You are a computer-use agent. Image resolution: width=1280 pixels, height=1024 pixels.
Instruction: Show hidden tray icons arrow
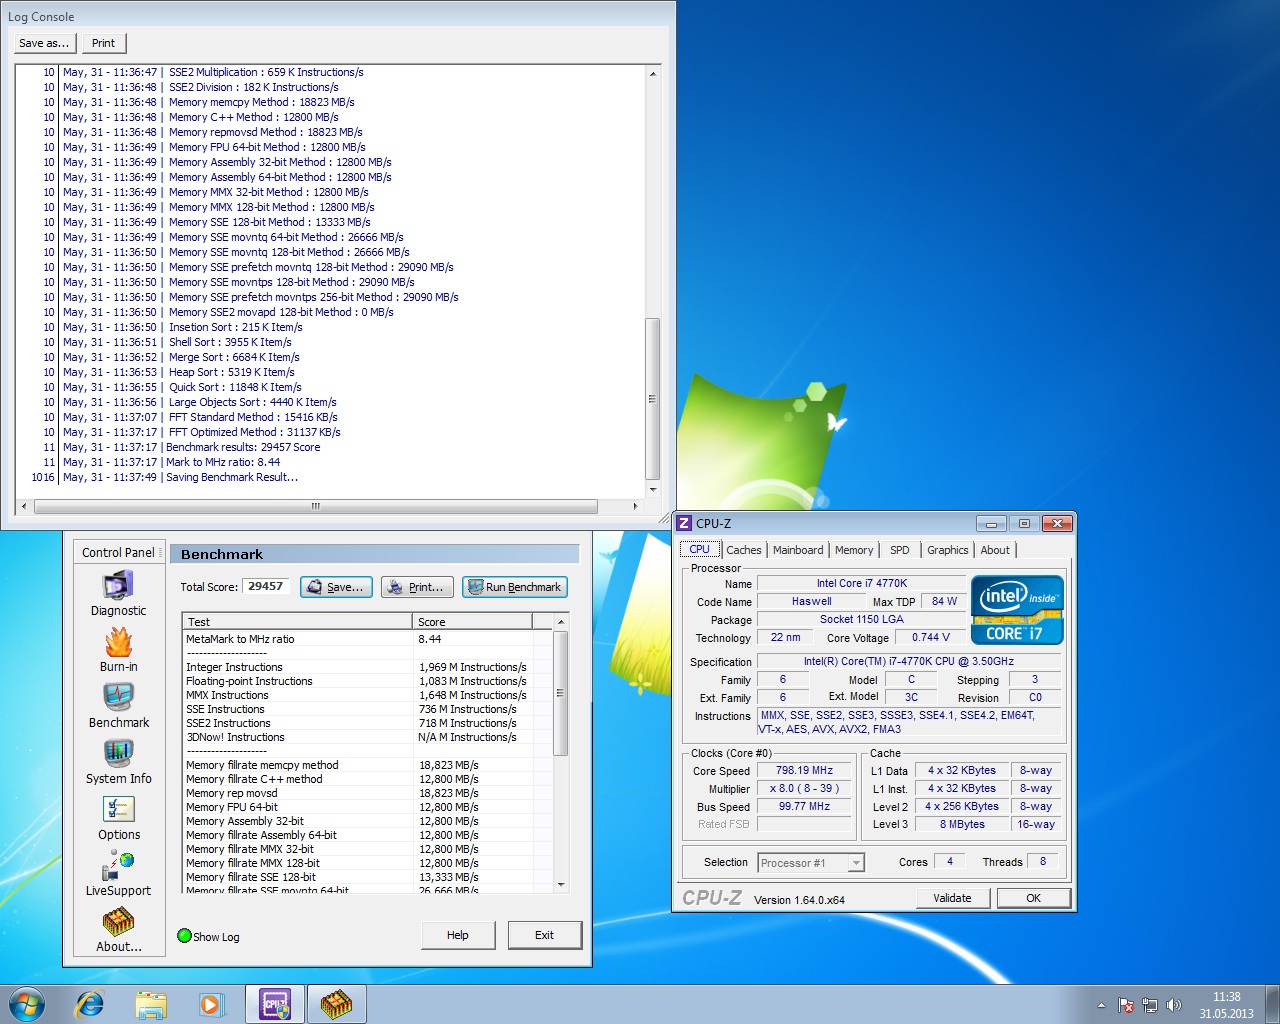coord(1101,1005)
